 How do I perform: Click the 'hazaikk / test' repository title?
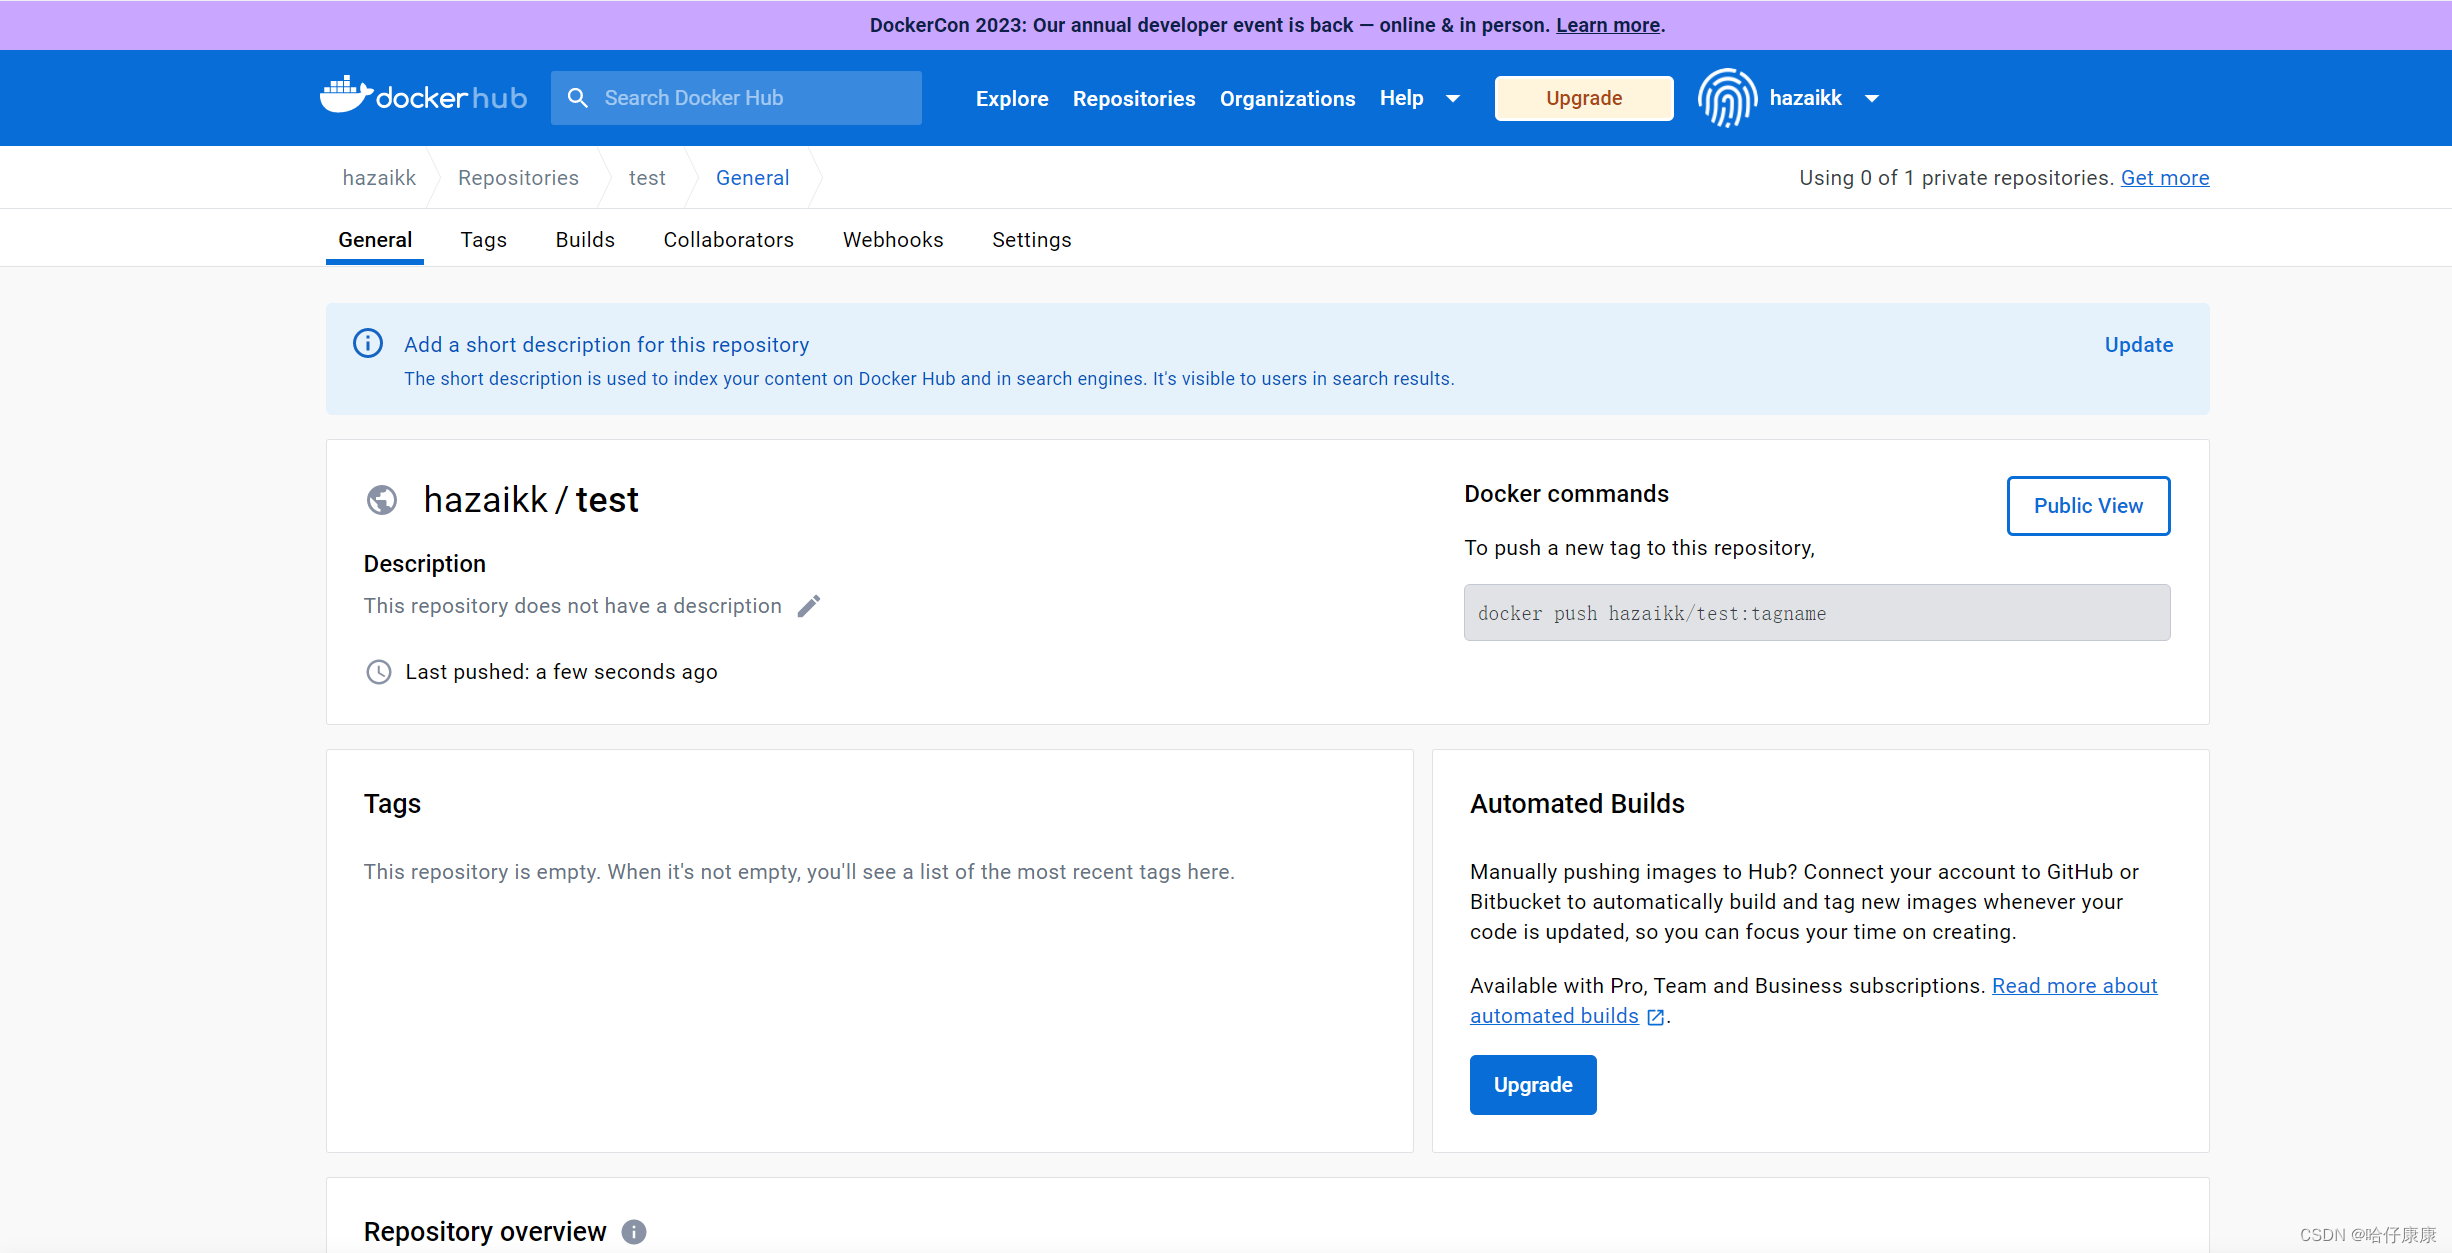pos(531,500)
